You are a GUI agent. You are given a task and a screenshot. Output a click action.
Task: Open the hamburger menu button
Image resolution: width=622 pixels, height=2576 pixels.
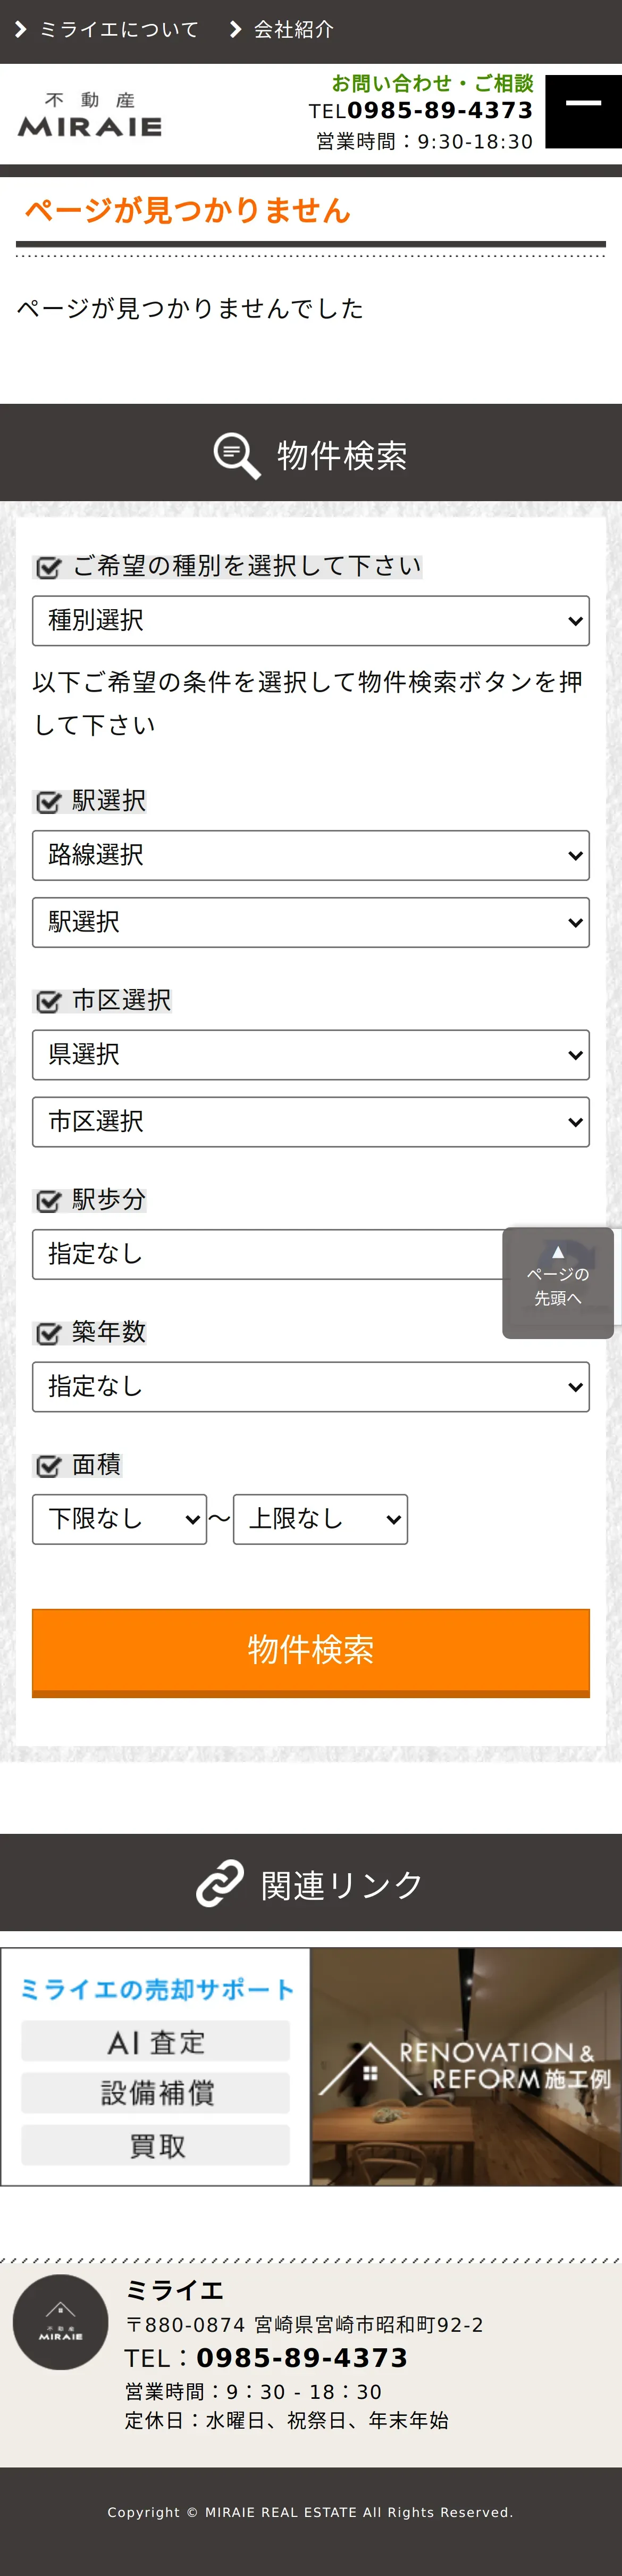tap(583, 111)
